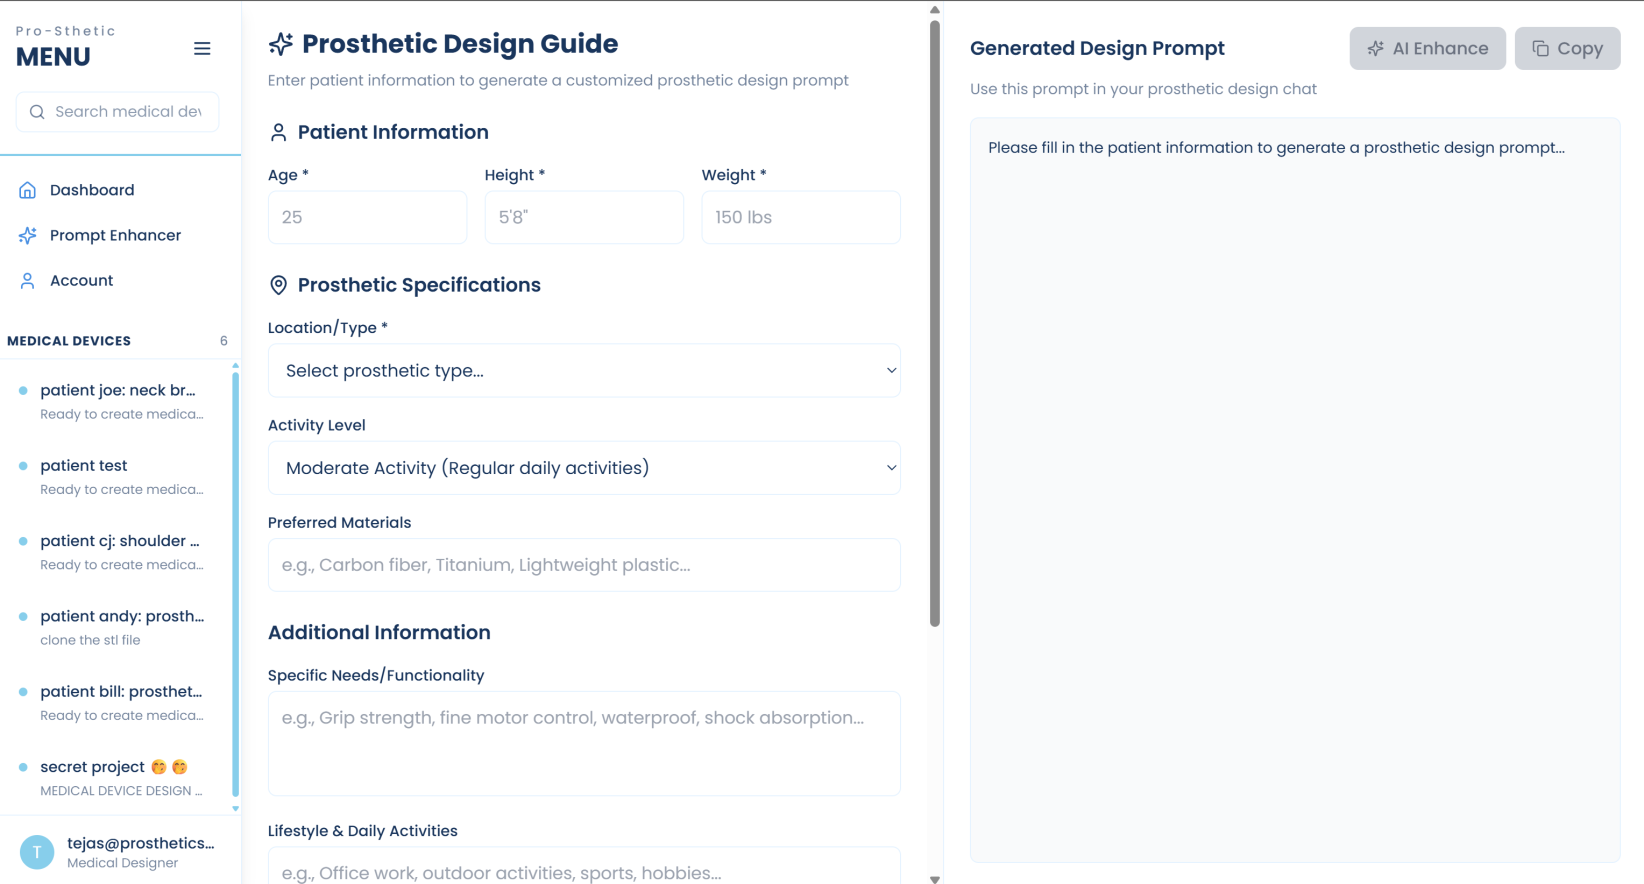Click the Prompt Enhancer sparkle icon
Screen dimensions: 1644x884
coord(28,236)
